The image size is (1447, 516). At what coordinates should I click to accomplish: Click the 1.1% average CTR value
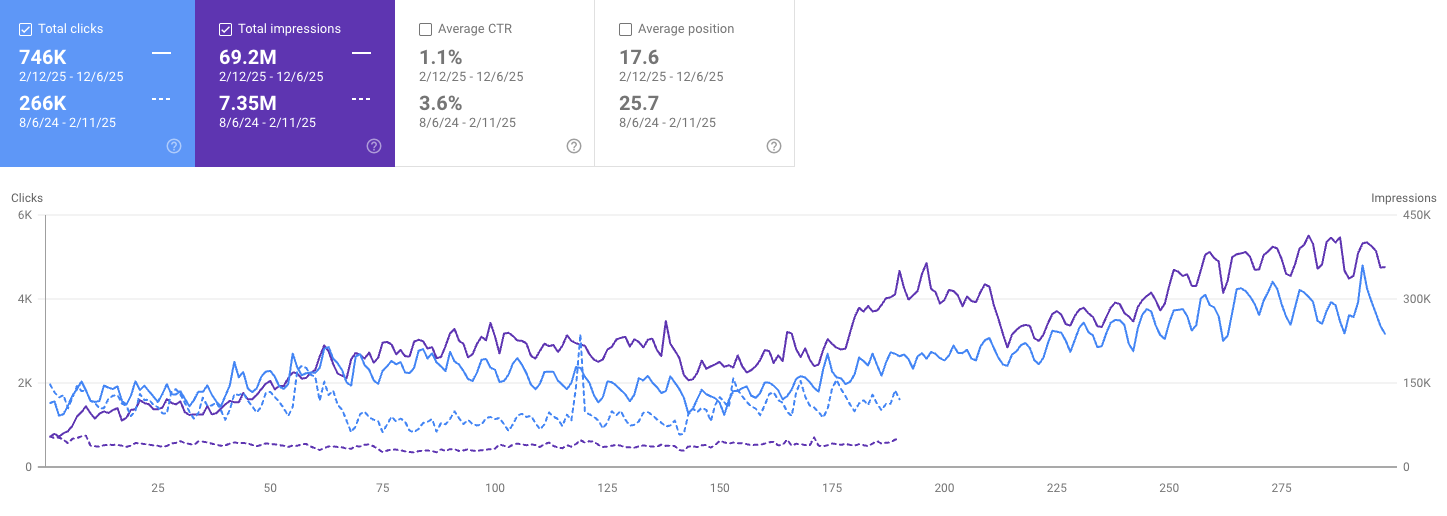(440, 57)
